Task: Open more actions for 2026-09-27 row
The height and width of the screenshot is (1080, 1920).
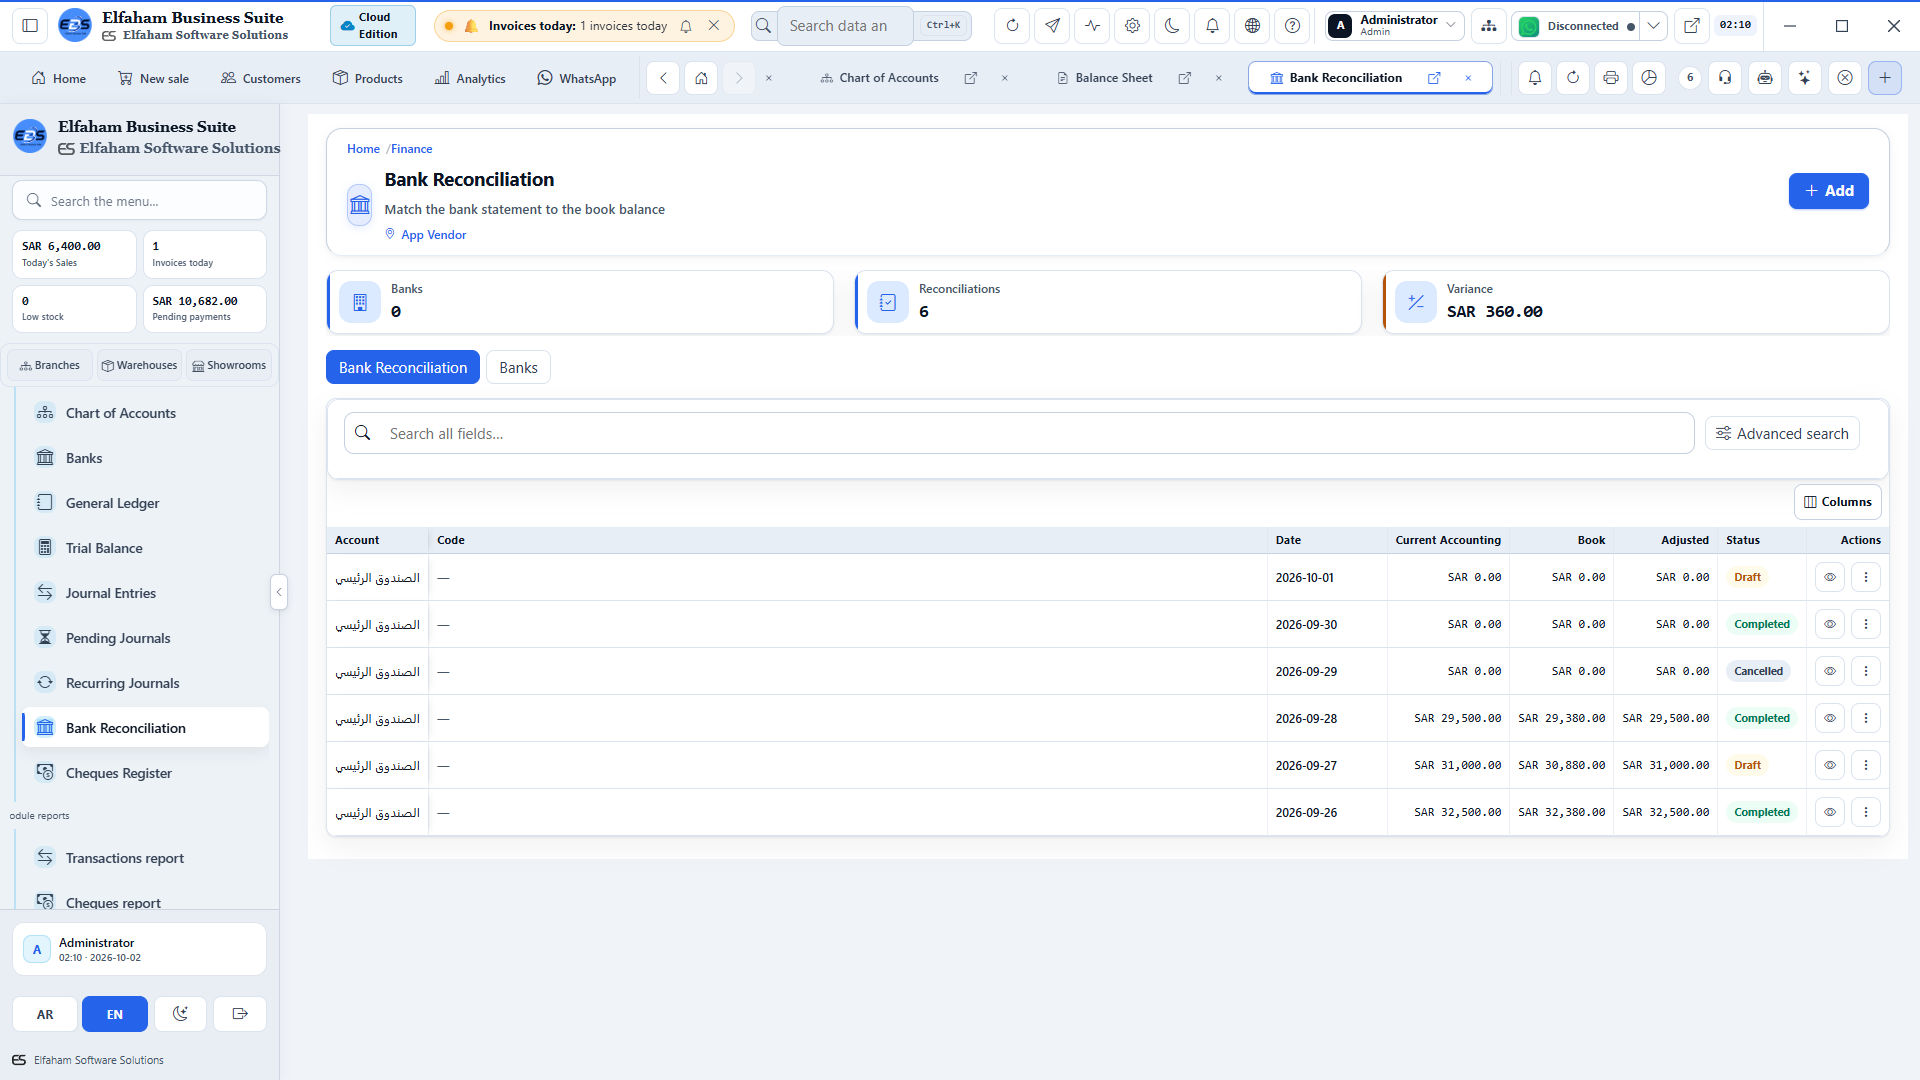Action: pos(1865,765)
